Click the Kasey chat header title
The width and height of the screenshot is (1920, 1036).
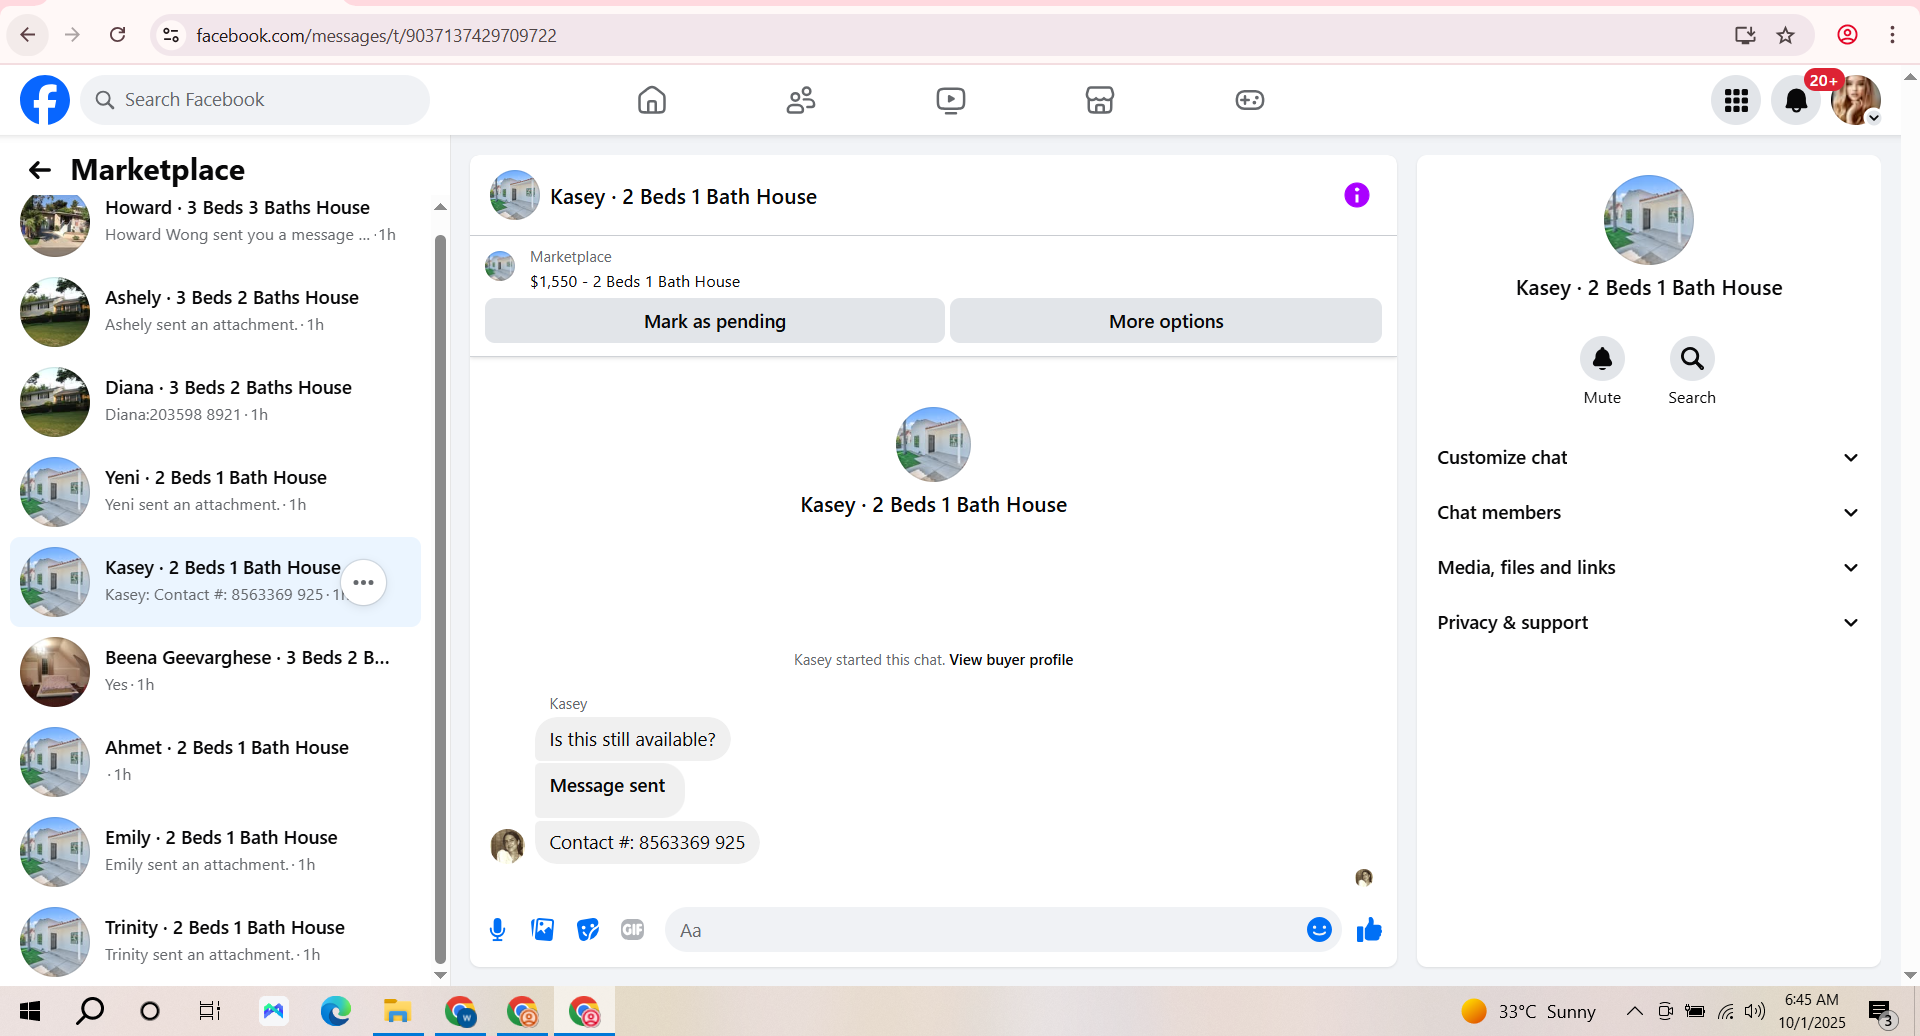coord(683,197)
